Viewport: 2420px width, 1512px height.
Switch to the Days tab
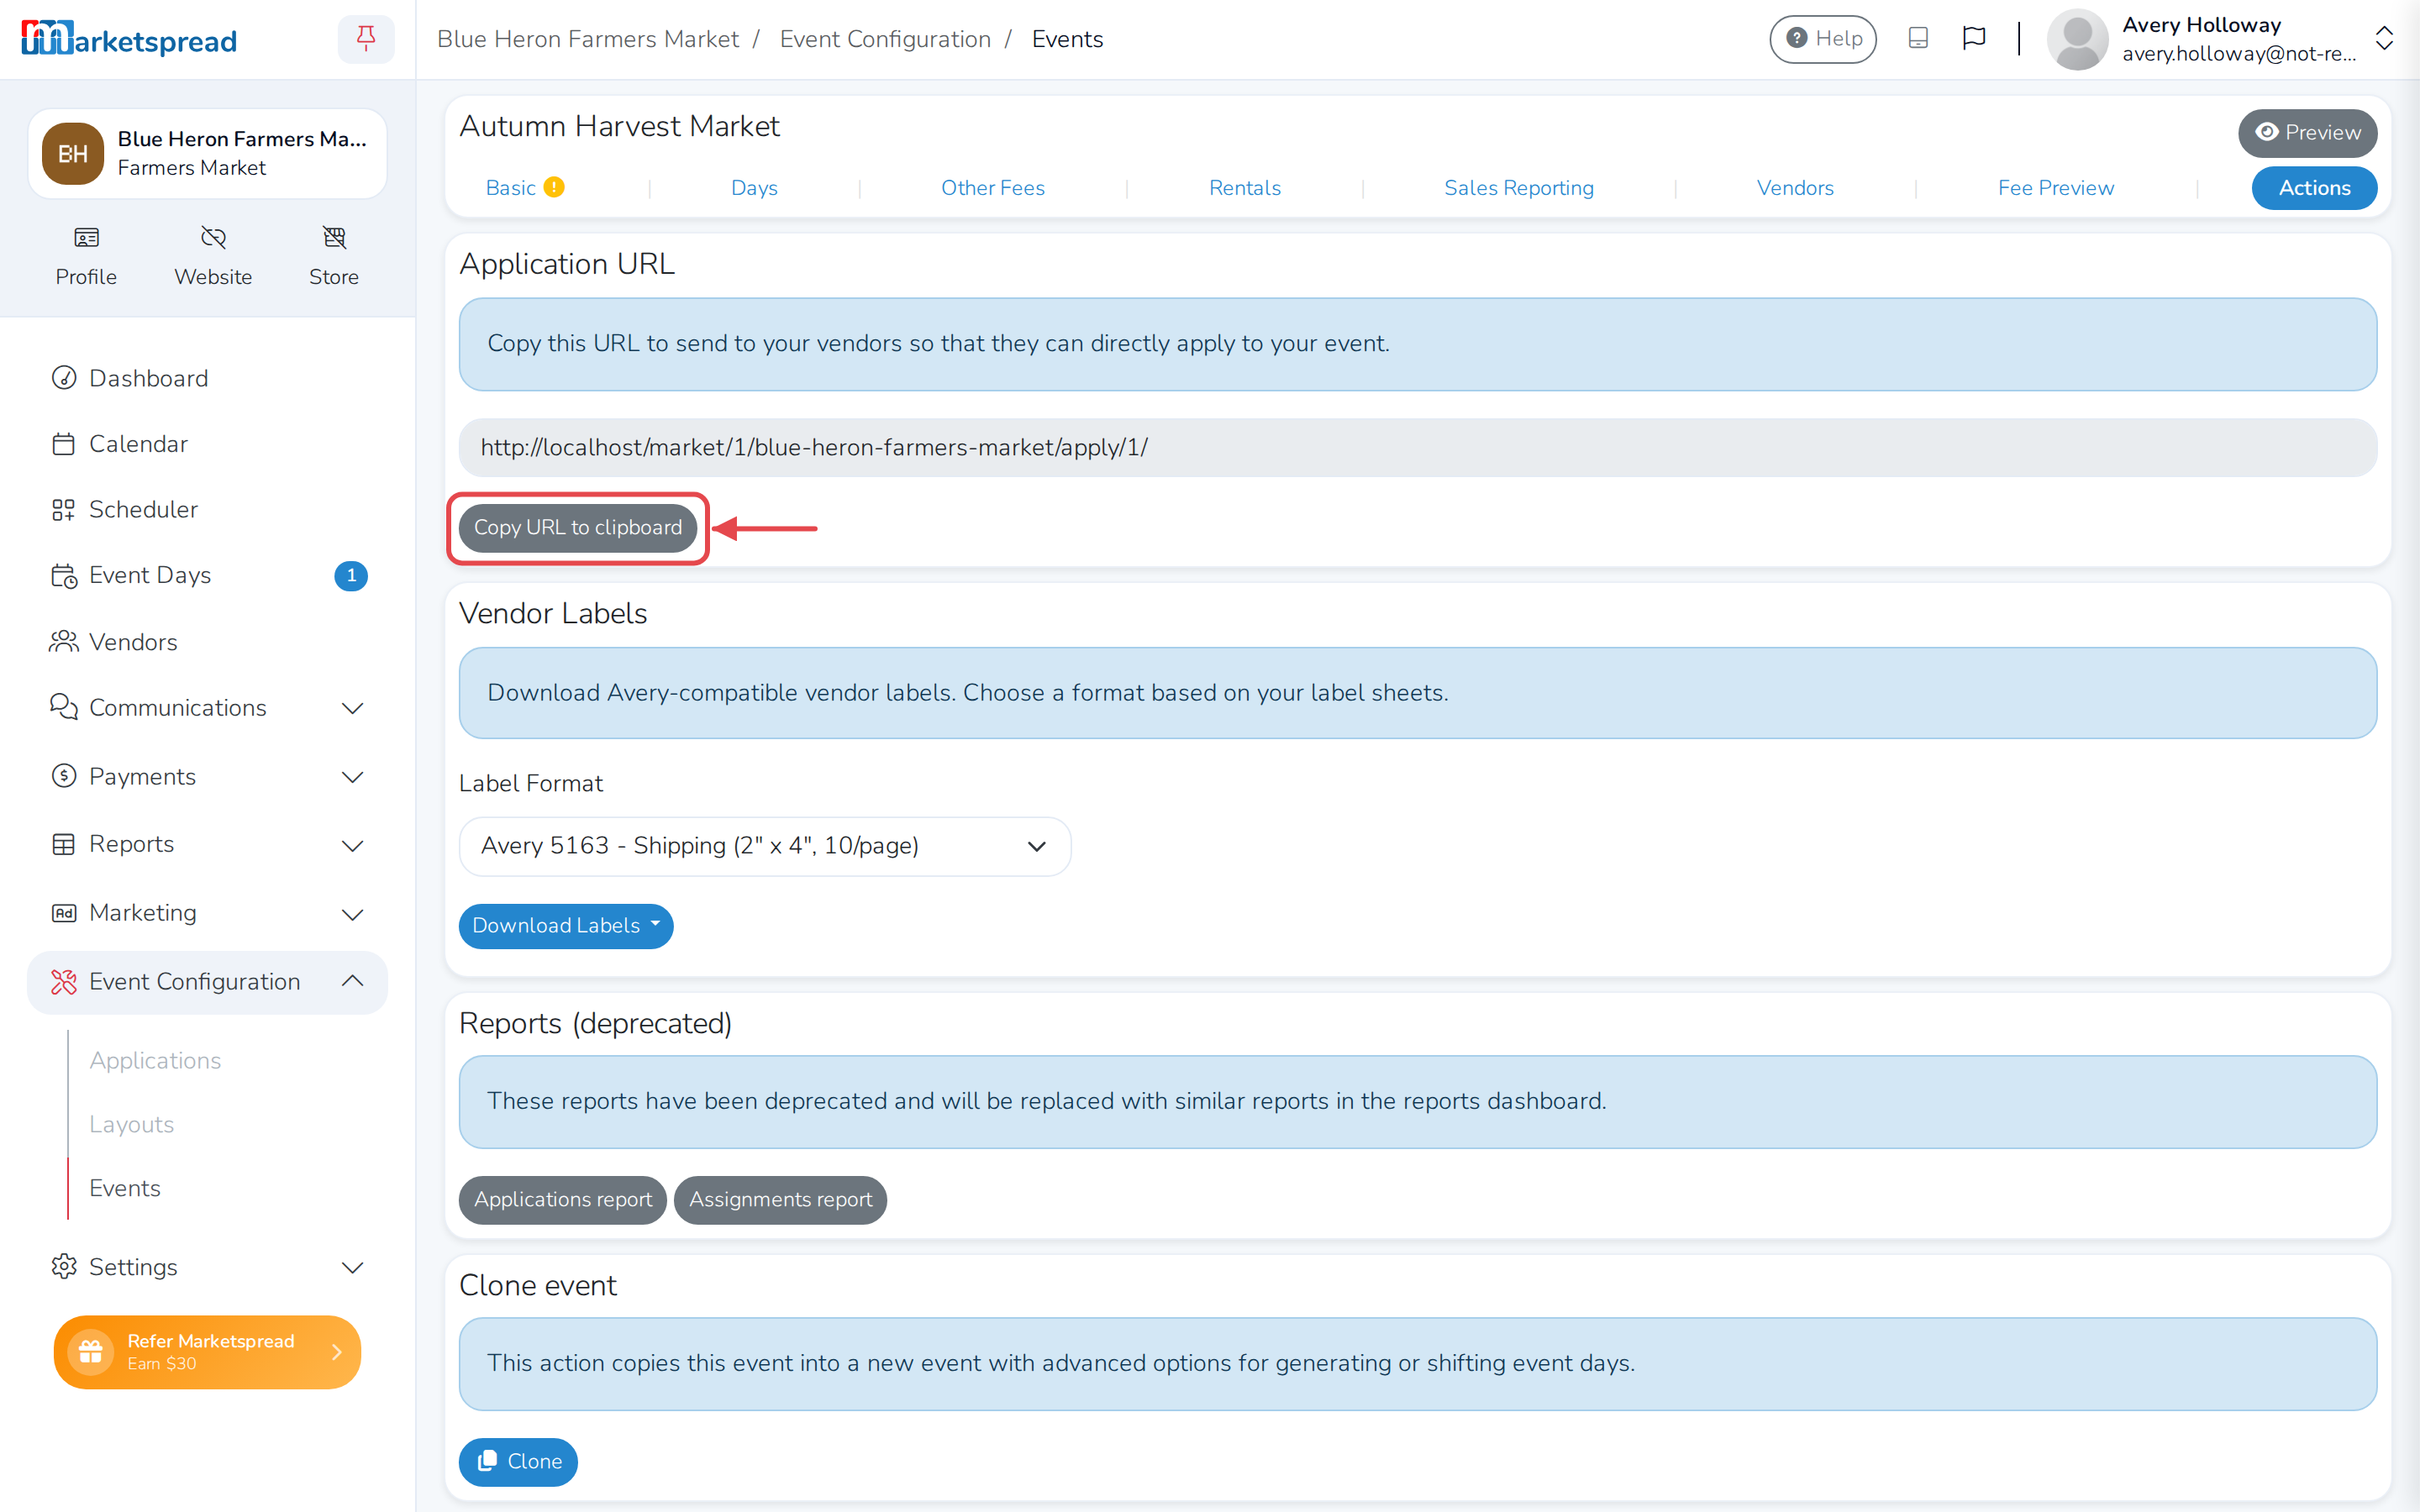754,188
